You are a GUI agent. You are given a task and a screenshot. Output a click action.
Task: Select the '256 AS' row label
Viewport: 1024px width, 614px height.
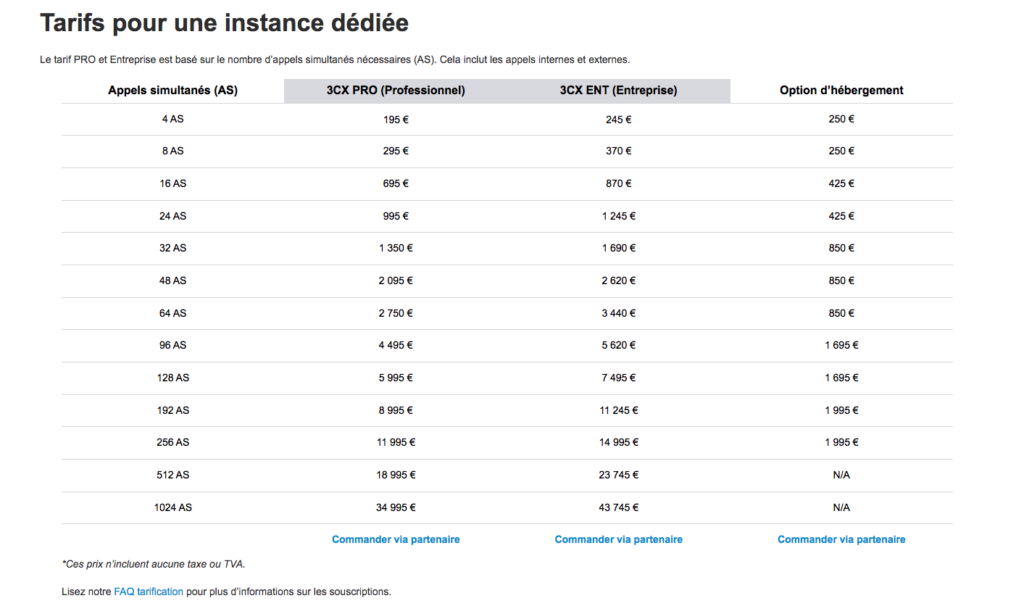tap(172, 443)
